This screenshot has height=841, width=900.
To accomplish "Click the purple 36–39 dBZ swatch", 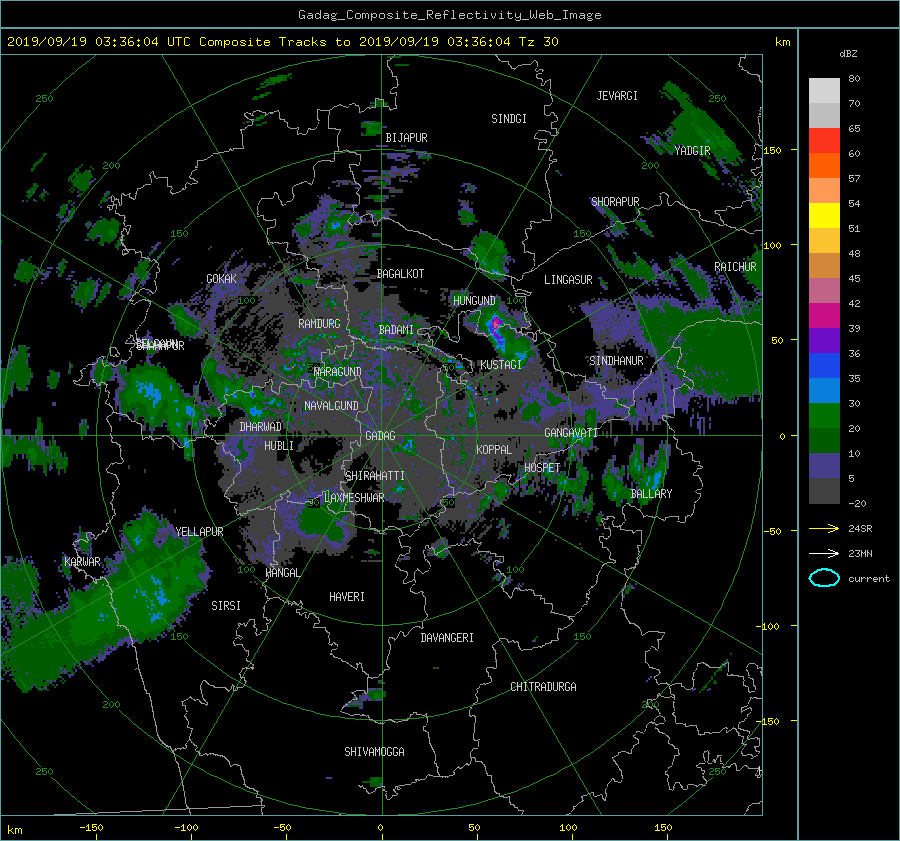I will coord(824,340).
